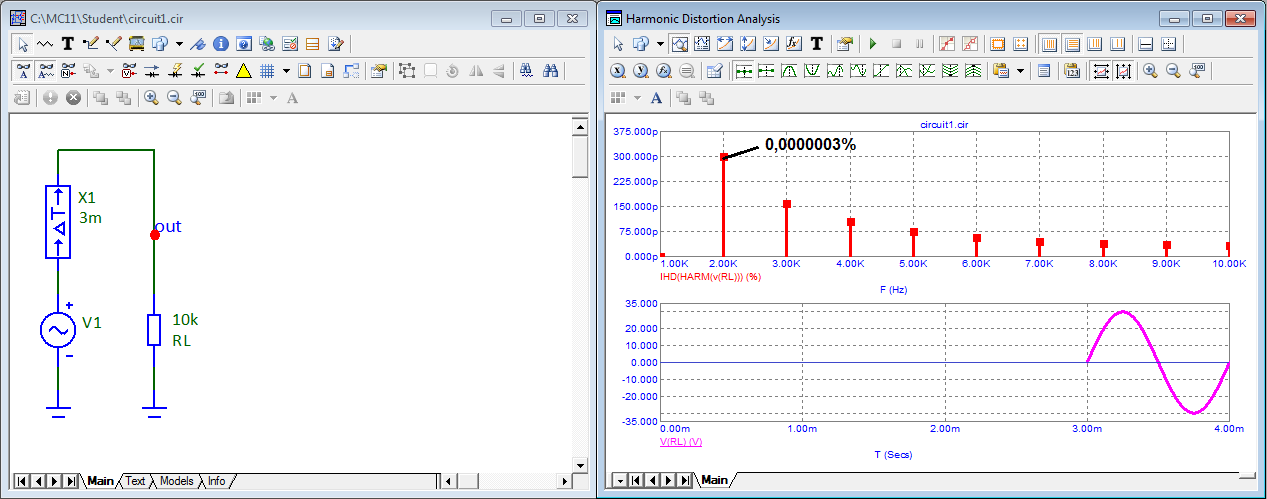Toggle Attribute Text display in schematic toolbar
The height and width of the screenshot is (499, 1267).
[x=46, y=71]
